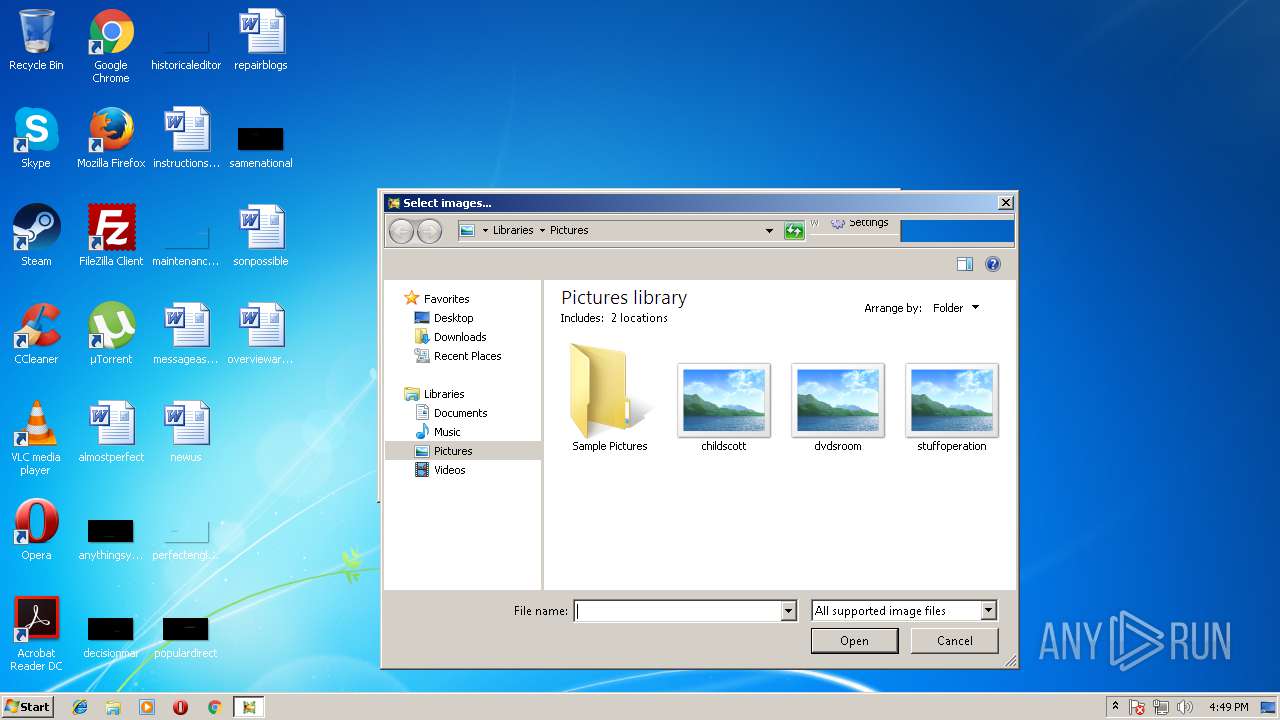This screenshot has width=1280, height=720.
Task: Open Internet Explorer from the taskbar
Action: [80, 707]
